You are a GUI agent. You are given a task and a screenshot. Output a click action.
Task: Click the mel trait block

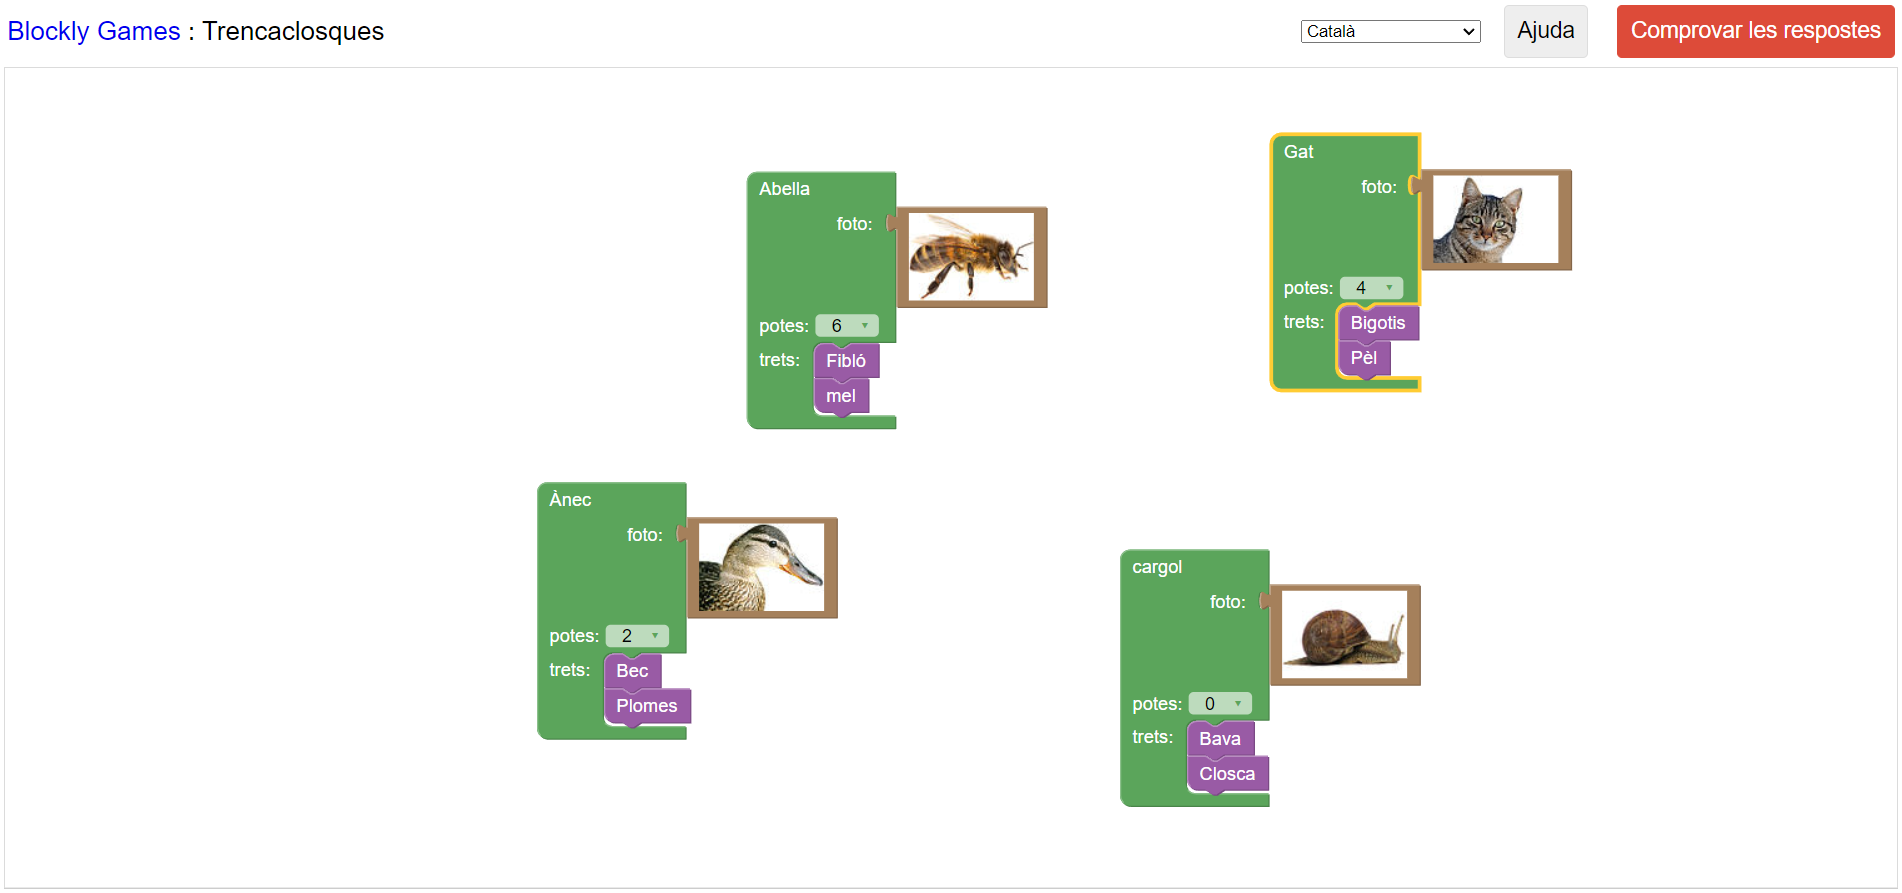point(841,396)
